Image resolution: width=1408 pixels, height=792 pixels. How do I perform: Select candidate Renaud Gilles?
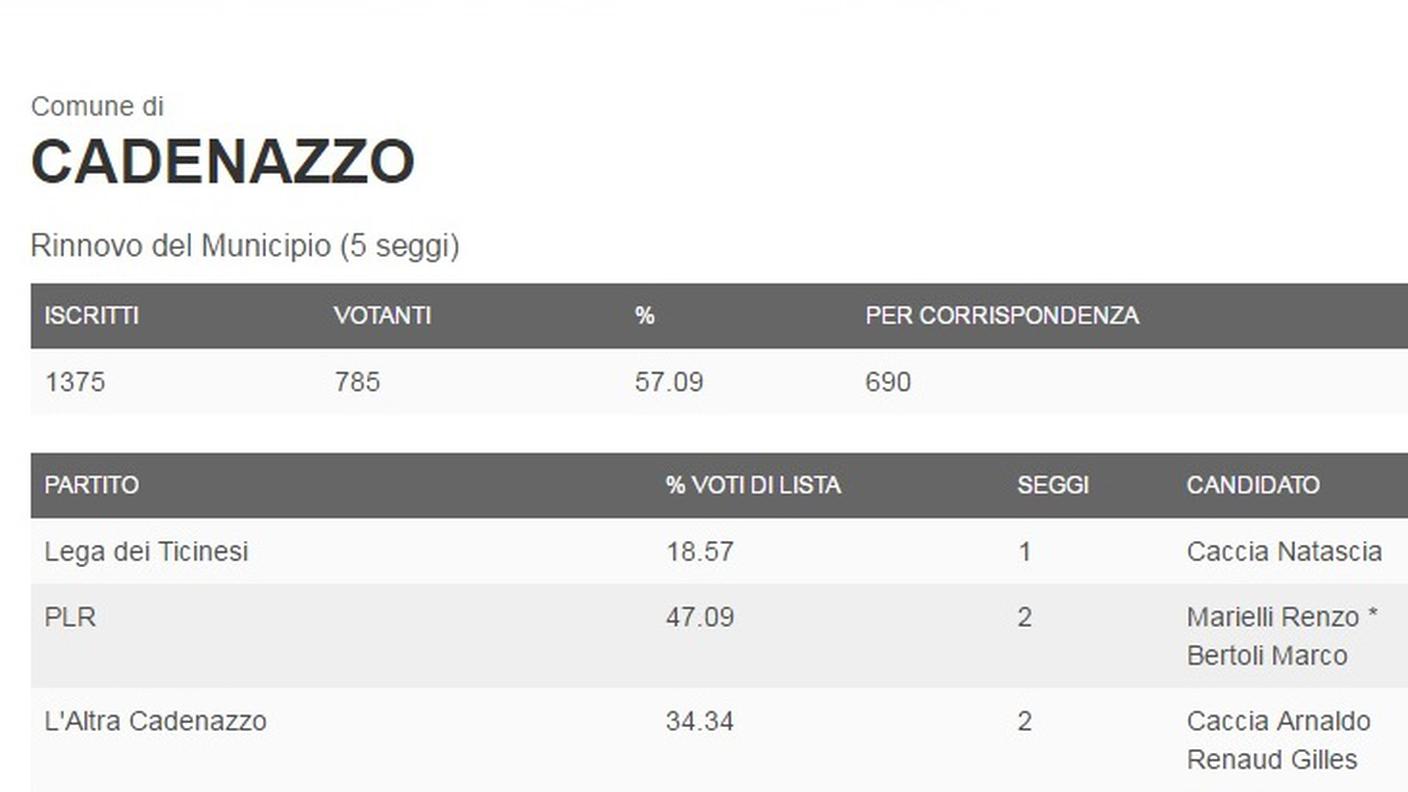pyautogui.click(x=1272, y=759)
